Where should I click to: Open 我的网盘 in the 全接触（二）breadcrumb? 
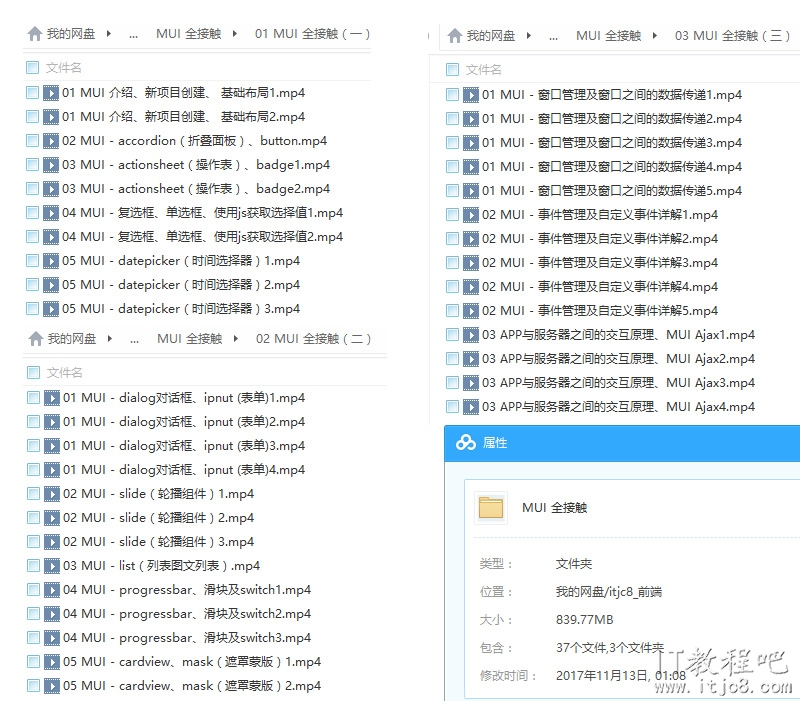tap(72, 339)
